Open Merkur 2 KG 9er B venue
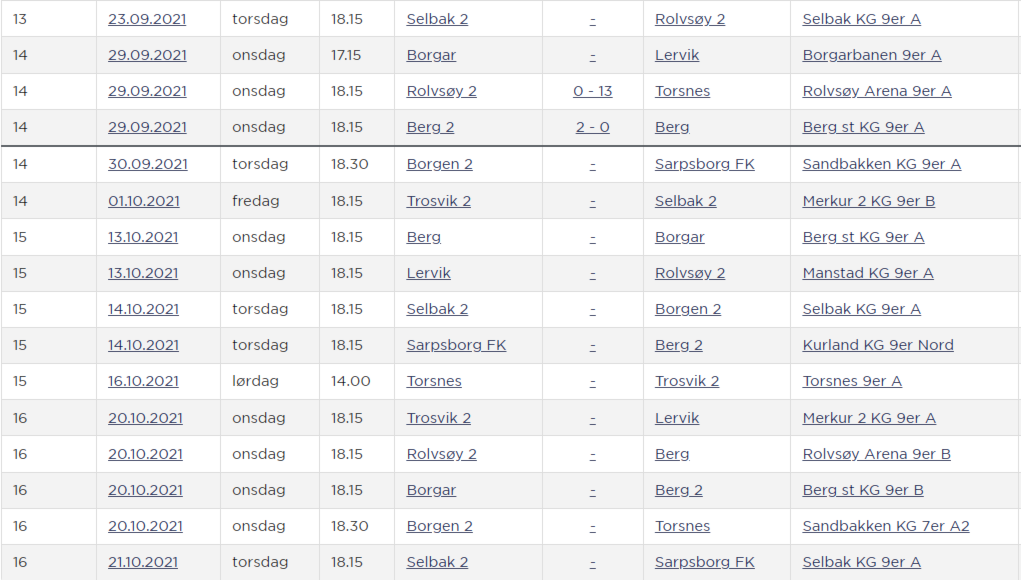 coord(869,200)
